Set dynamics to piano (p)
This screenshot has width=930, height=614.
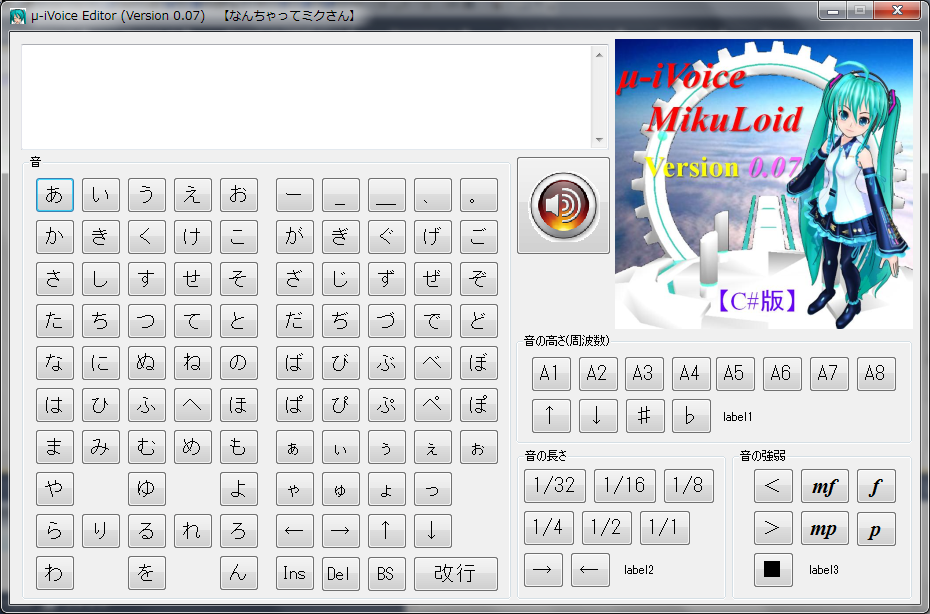click(x=876, y=528)
